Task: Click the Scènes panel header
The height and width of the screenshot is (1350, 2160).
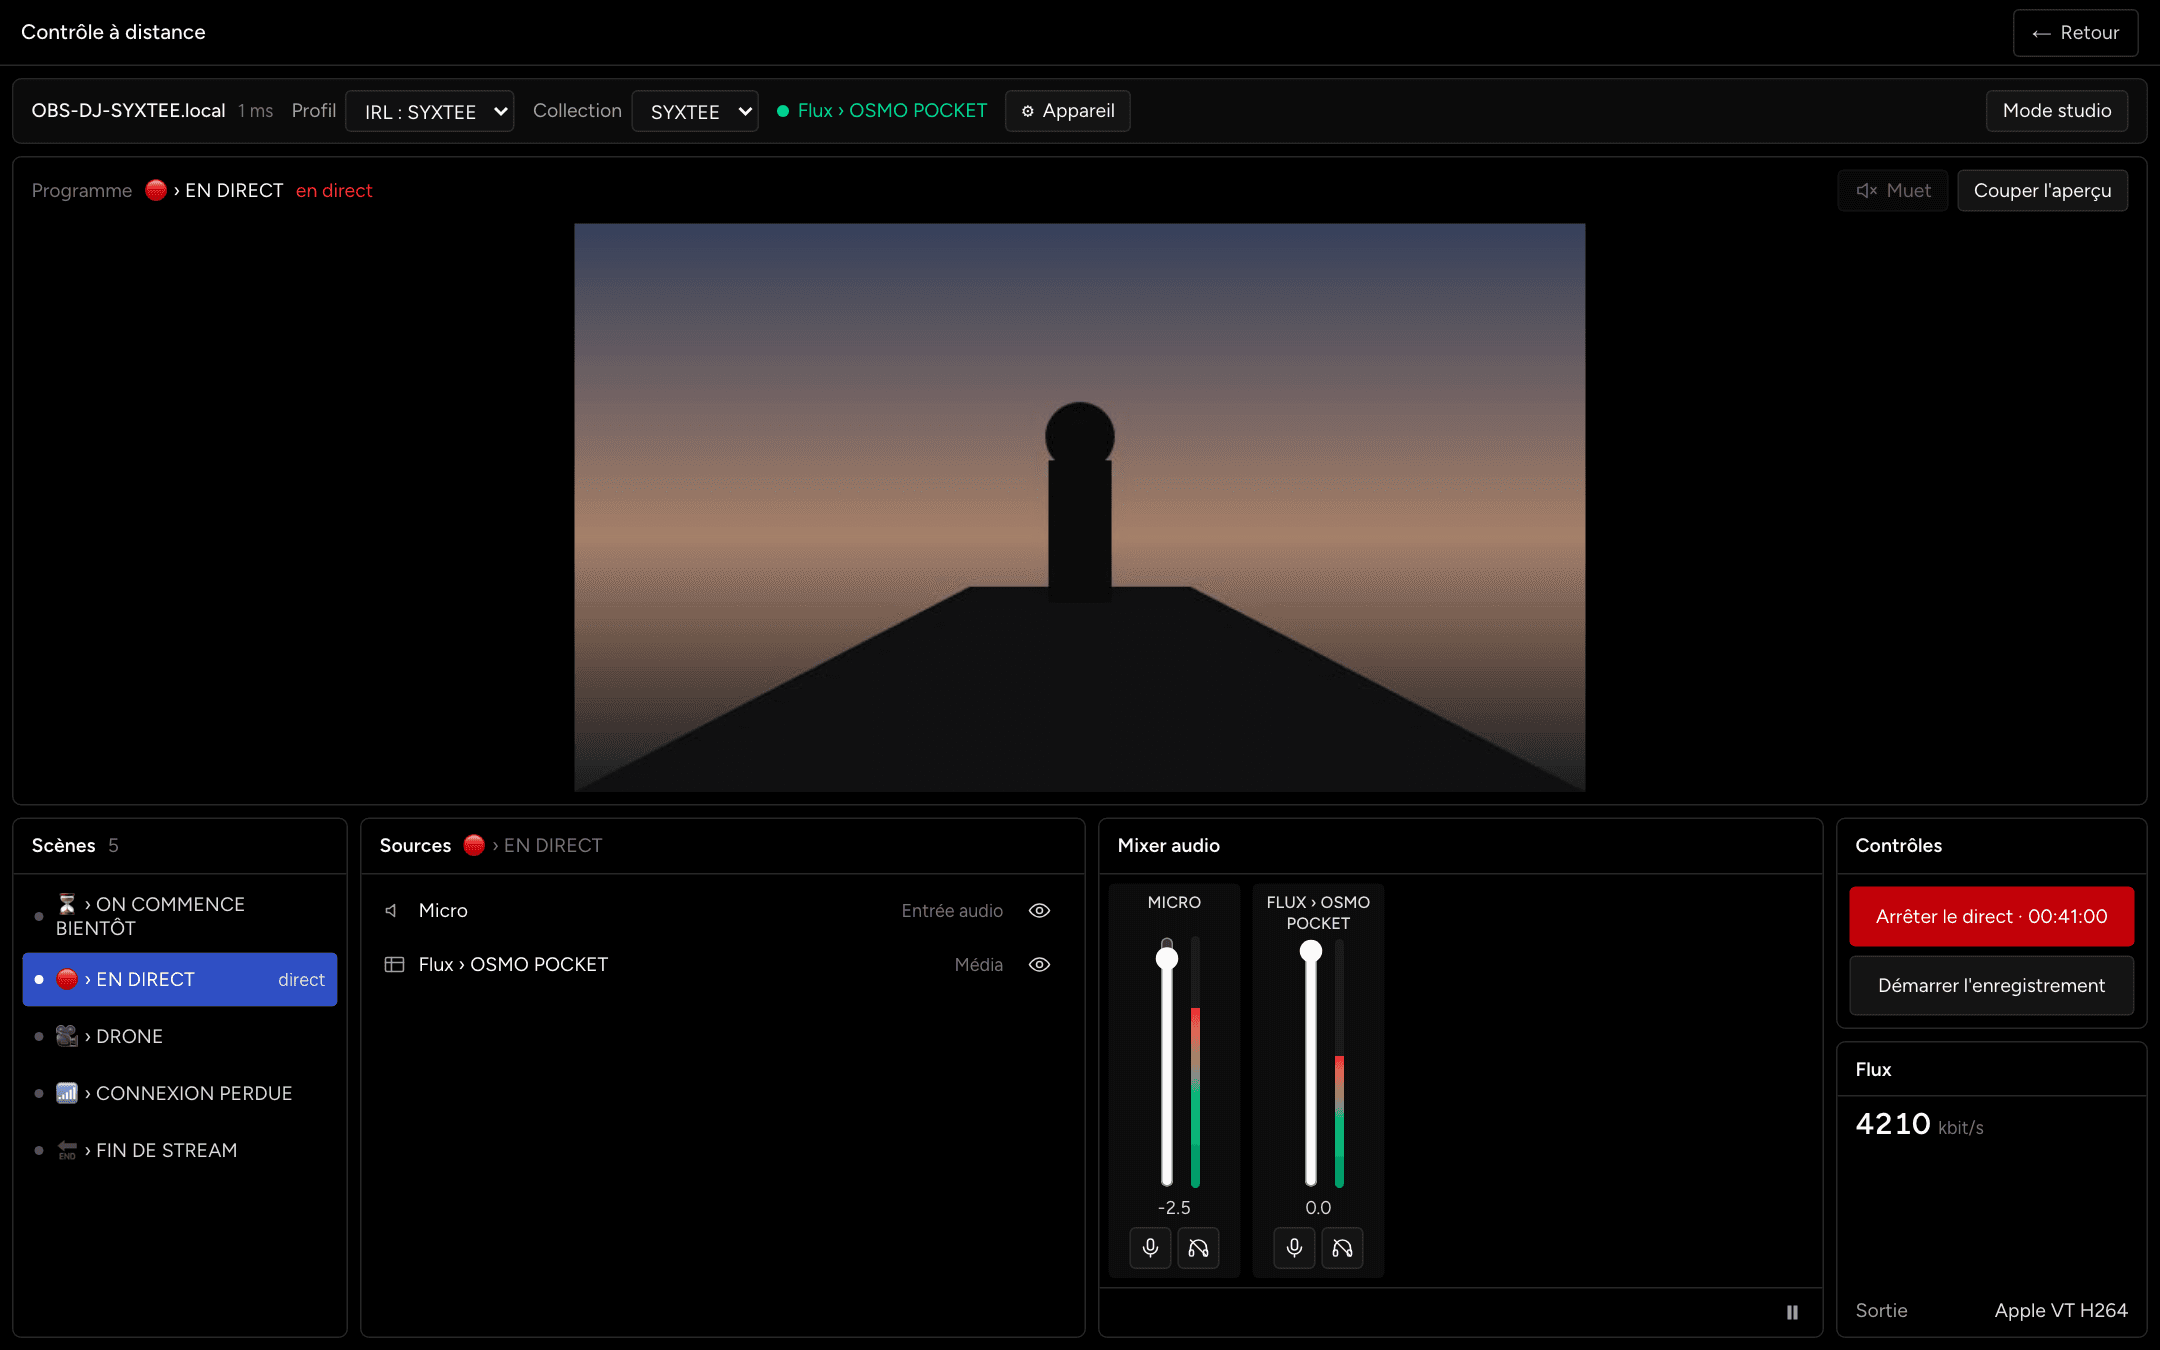Action: tap(179, 845)
